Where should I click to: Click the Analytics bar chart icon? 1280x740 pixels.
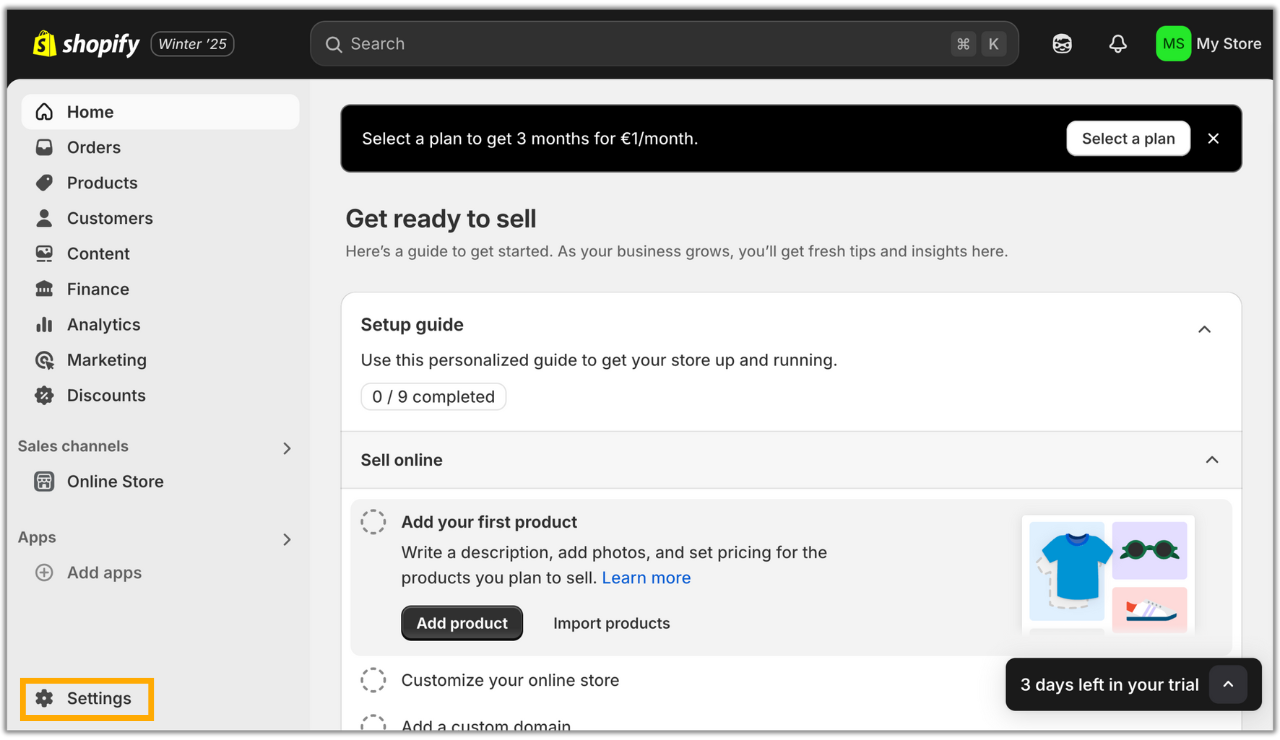click(44, 325)
